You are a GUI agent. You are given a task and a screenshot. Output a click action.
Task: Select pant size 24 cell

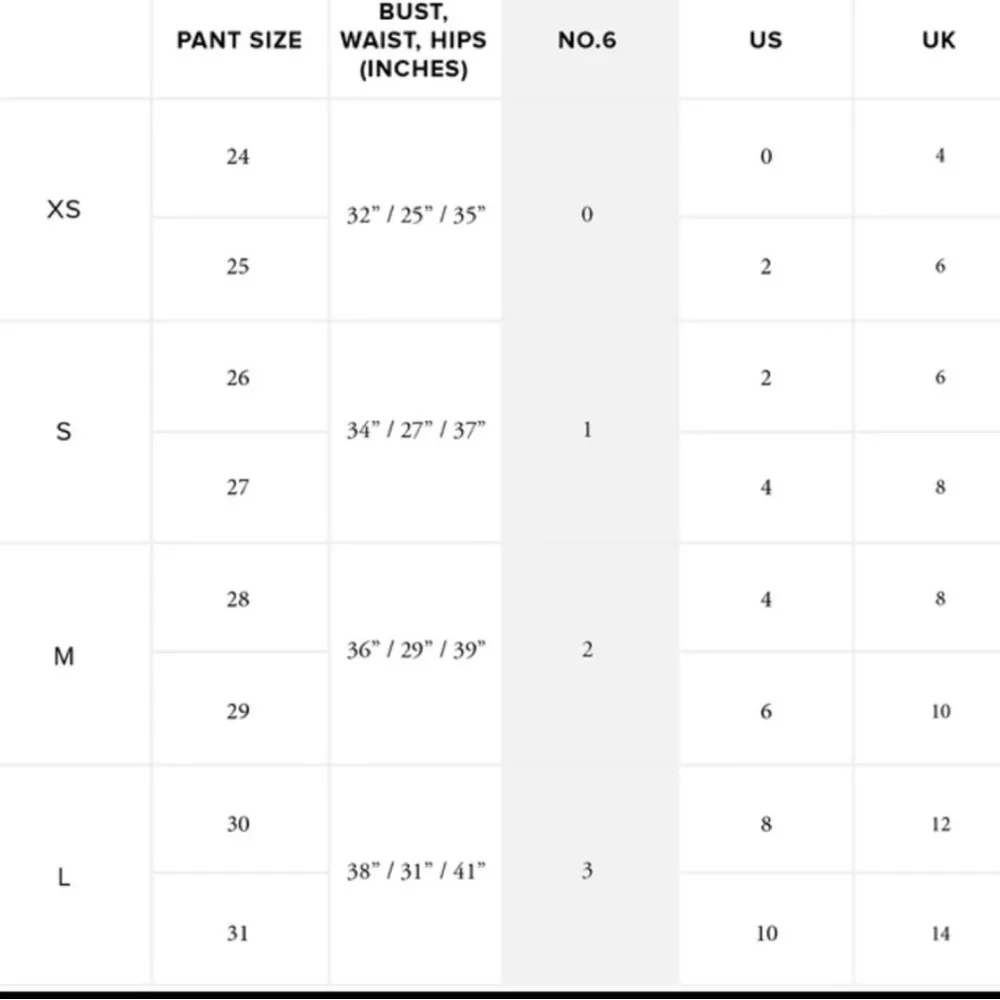[x=238, y=157]
